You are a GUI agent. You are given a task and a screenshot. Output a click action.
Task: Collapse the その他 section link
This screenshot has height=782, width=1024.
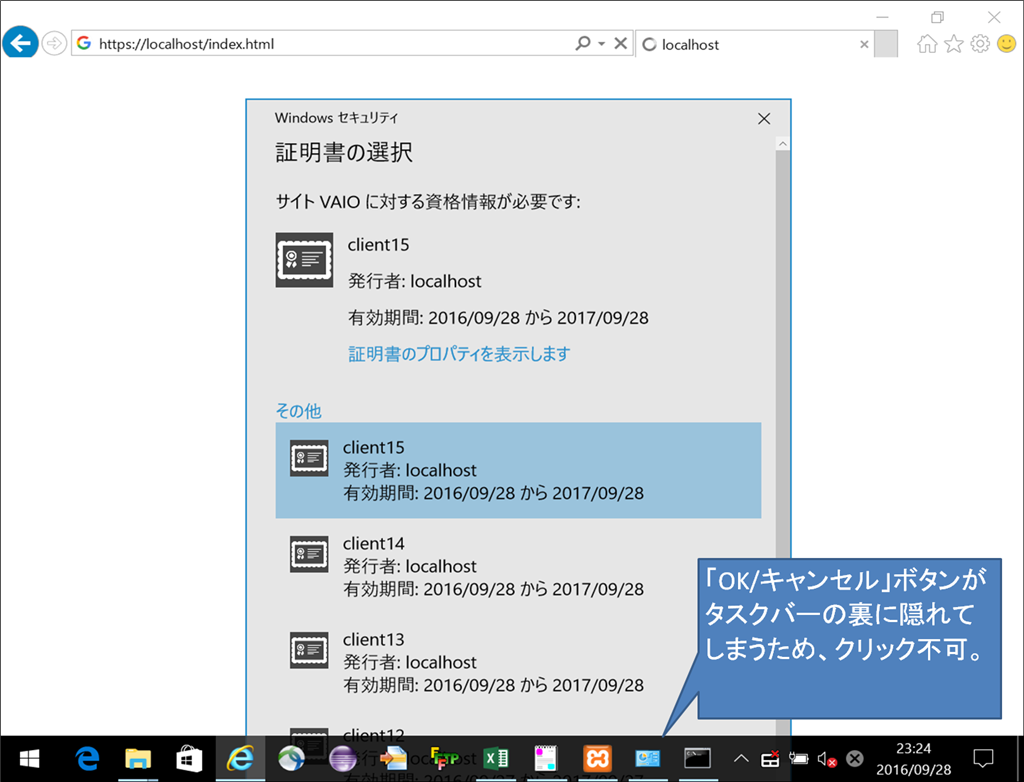[298, 411]
